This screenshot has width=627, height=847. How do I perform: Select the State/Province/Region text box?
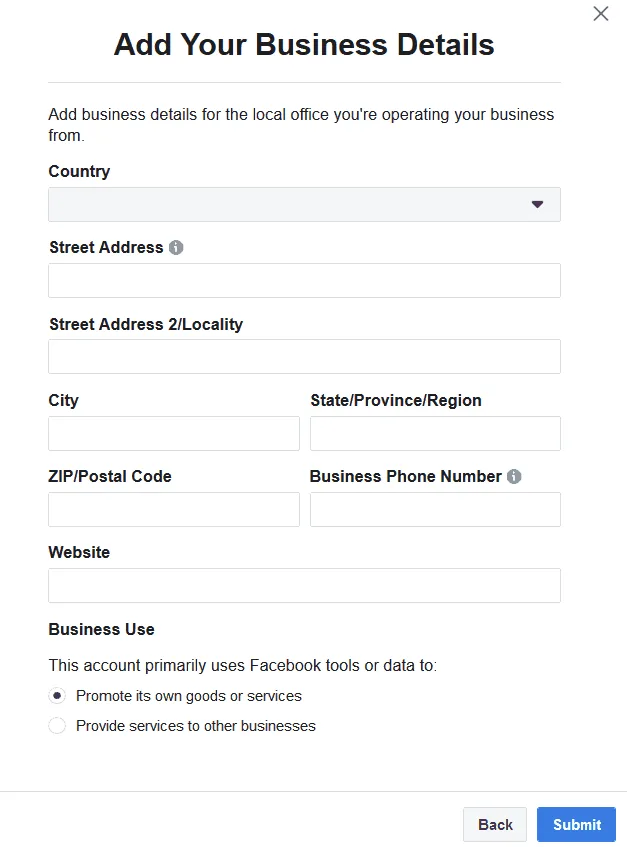pos(435,433)
